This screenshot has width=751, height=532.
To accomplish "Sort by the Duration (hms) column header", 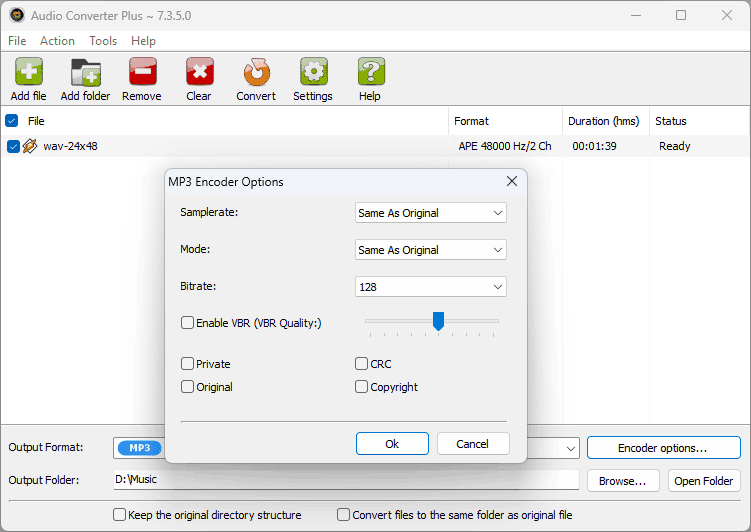I will click(605, 121).
